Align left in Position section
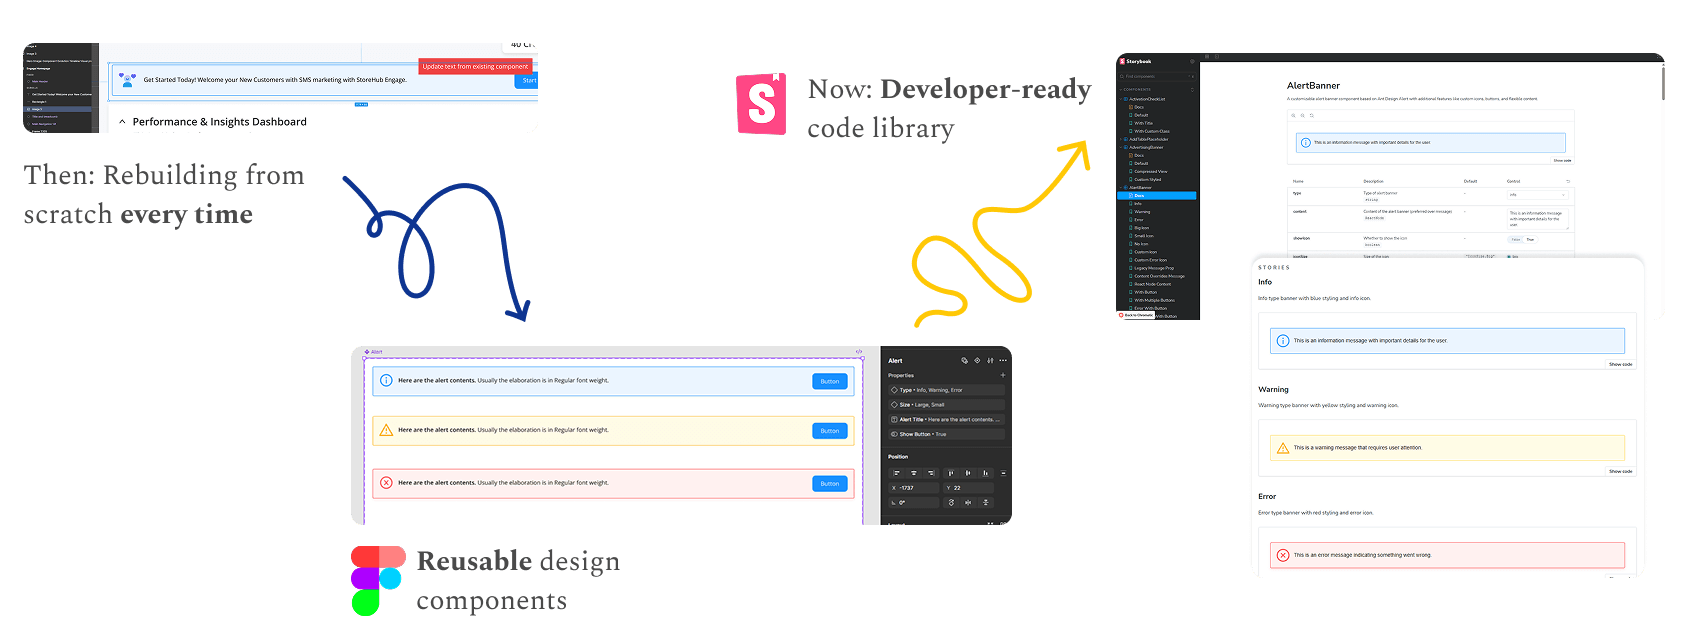Screen dimensions: 1696x640 pos(897,473)
